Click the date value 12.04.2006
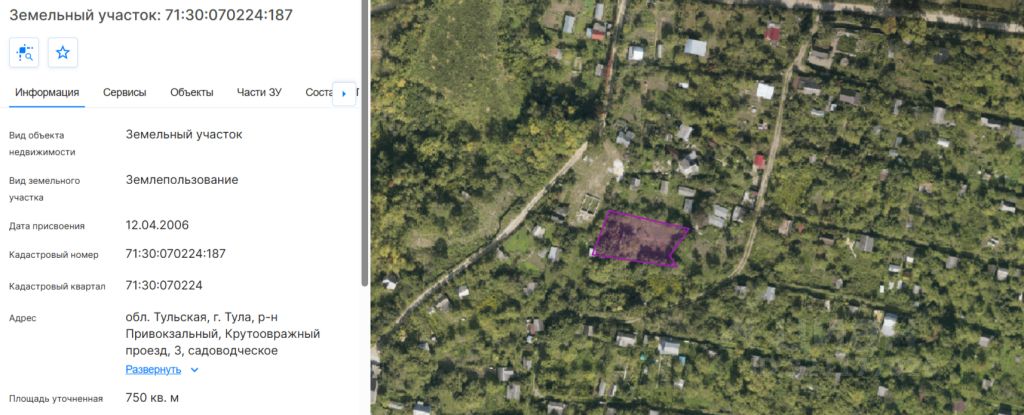Viewport: 1024px width, 415px height. (x=157, y=225)
